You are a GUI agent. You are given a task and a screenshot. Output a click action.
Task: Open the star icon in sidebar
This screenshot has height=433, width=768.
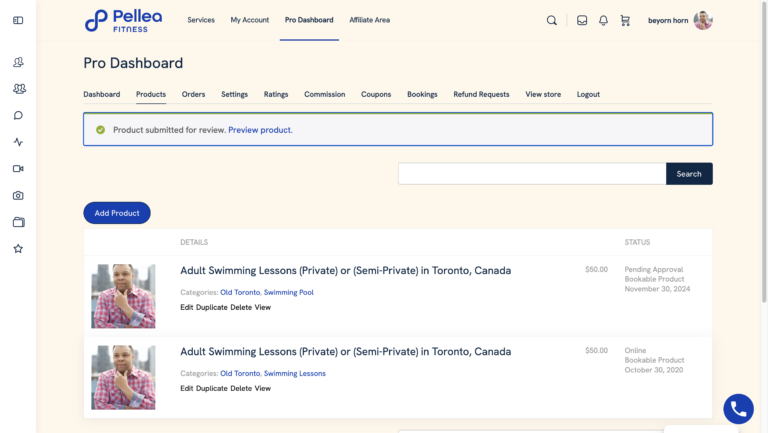pyautogui.click(x=18, y=249)
